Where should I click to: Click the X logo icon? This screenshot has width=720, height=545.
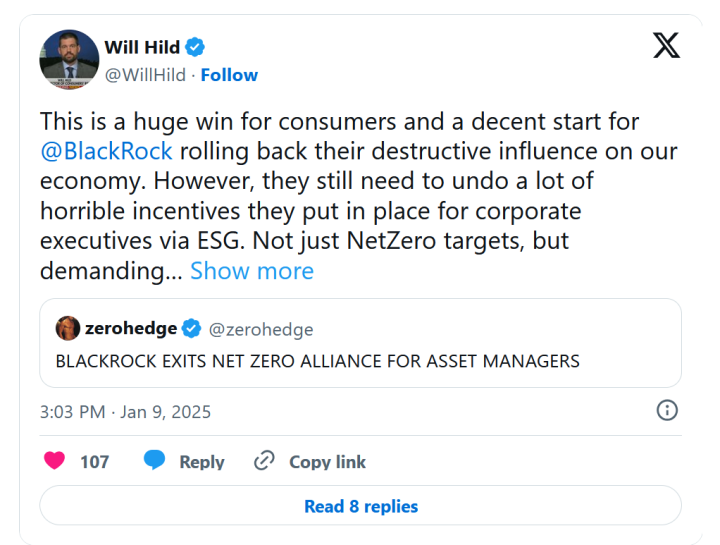pyautogui.click(x=666, y=46)
